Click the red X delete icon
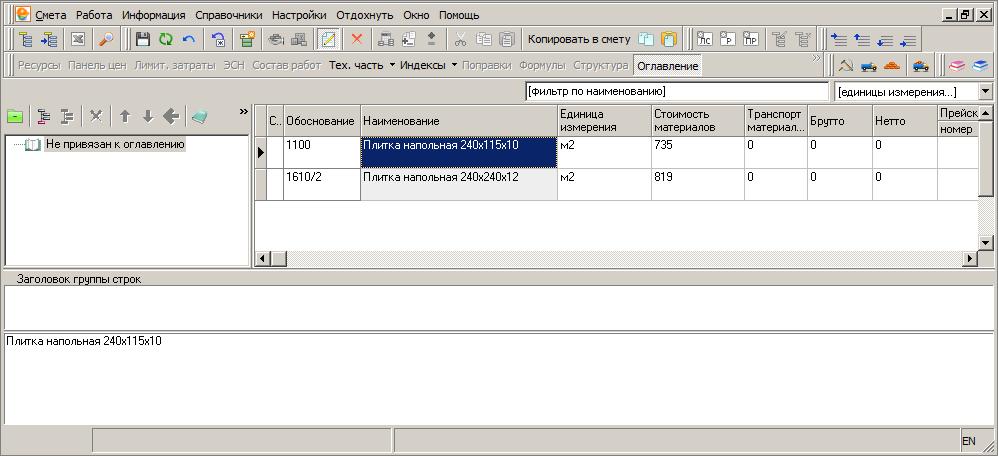Viewport: 998px width, 456px height. click(356, 39)
